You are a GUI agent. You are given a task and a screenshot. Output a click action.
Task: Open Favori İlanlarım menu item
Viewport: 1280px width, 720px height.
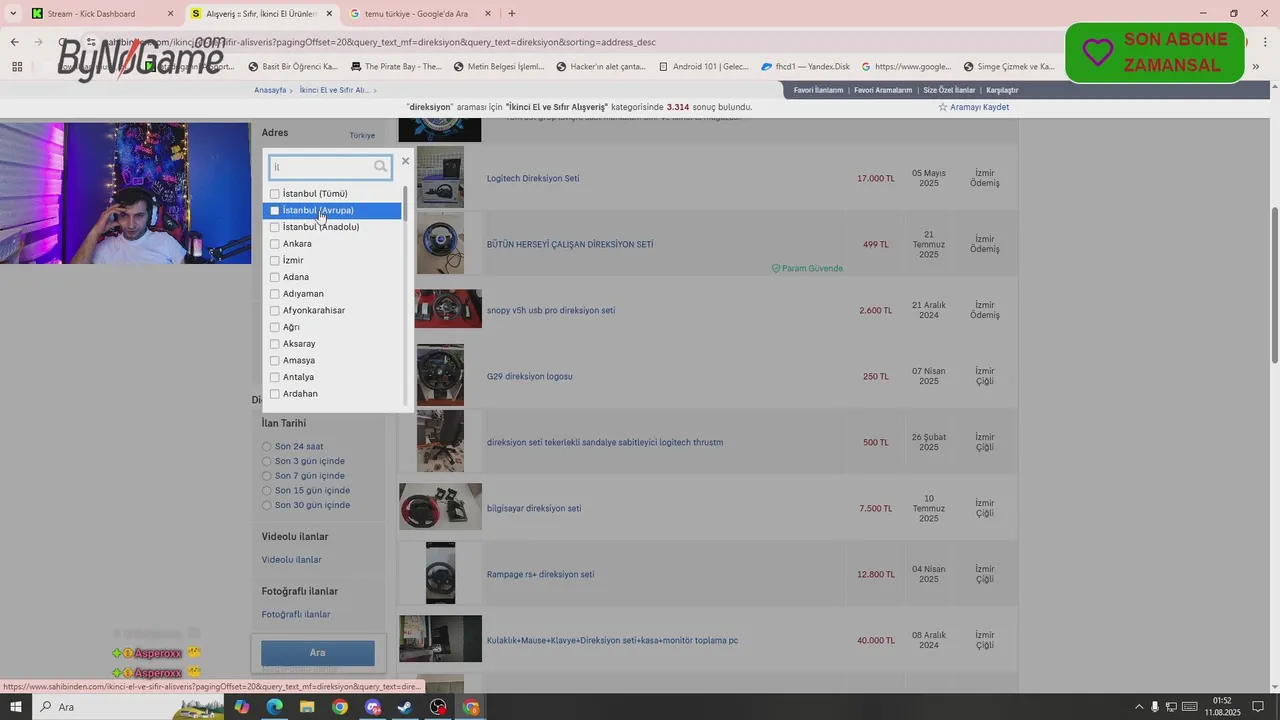[819, 90]
